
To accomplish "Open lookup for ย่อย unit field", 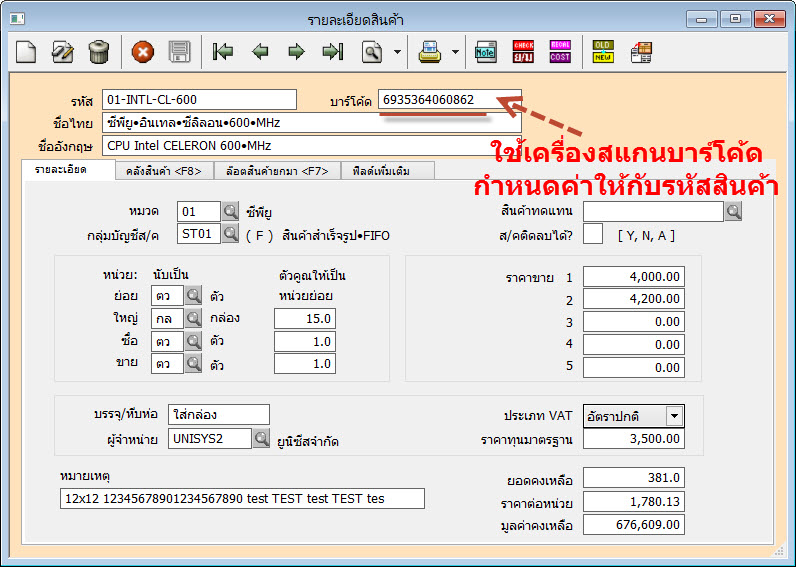I will (193, 295).
